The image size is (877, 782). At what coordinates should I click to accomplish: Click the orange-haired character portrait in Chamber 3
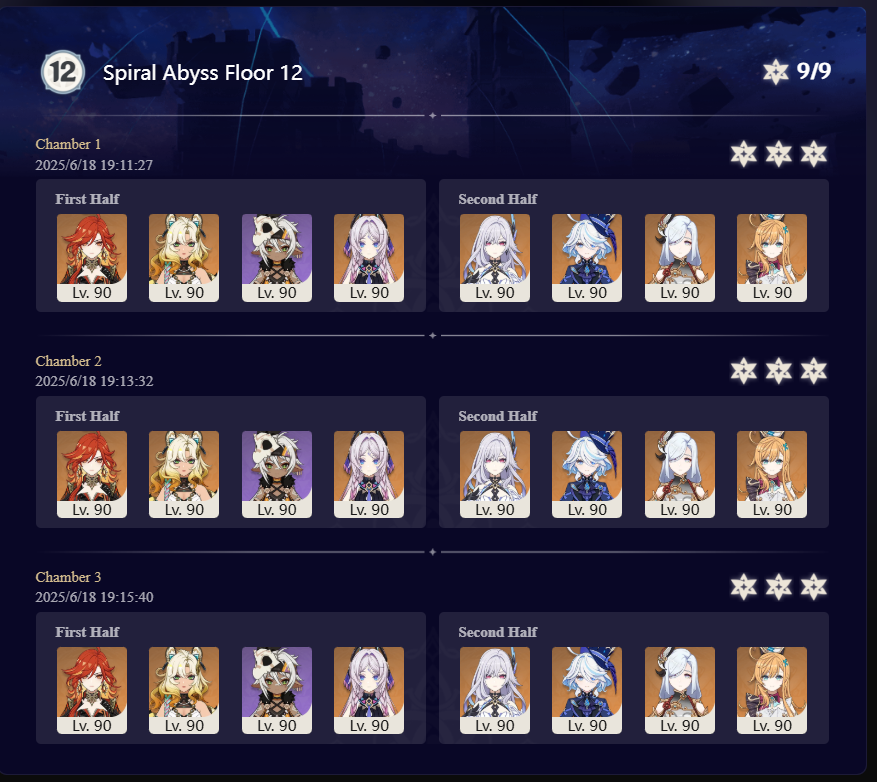coord(772,690)
